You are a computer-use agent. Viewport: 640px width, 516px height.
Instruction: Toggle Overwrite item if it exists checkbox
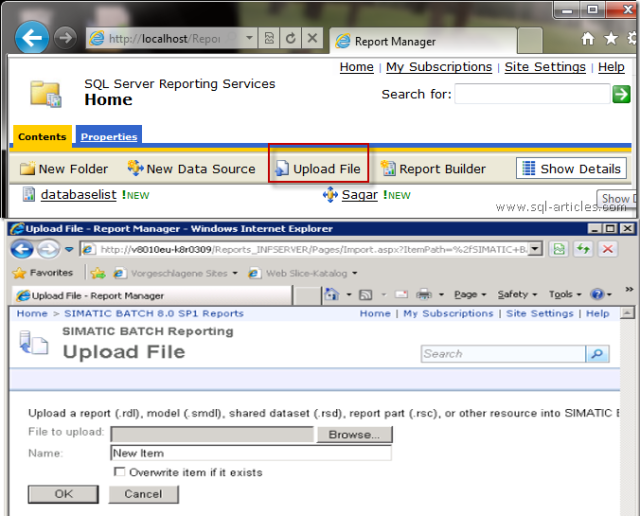click(x=119, y=472)
